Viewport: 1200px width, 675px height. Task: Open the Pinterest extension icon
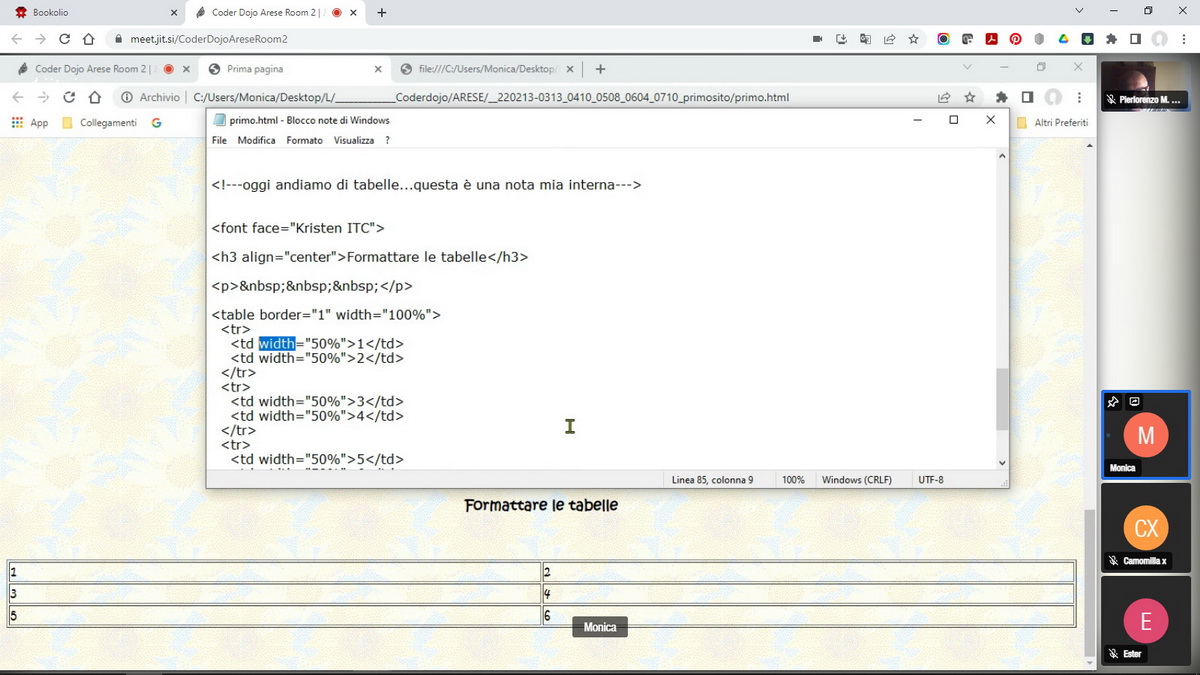click(x=1015, y=39)
